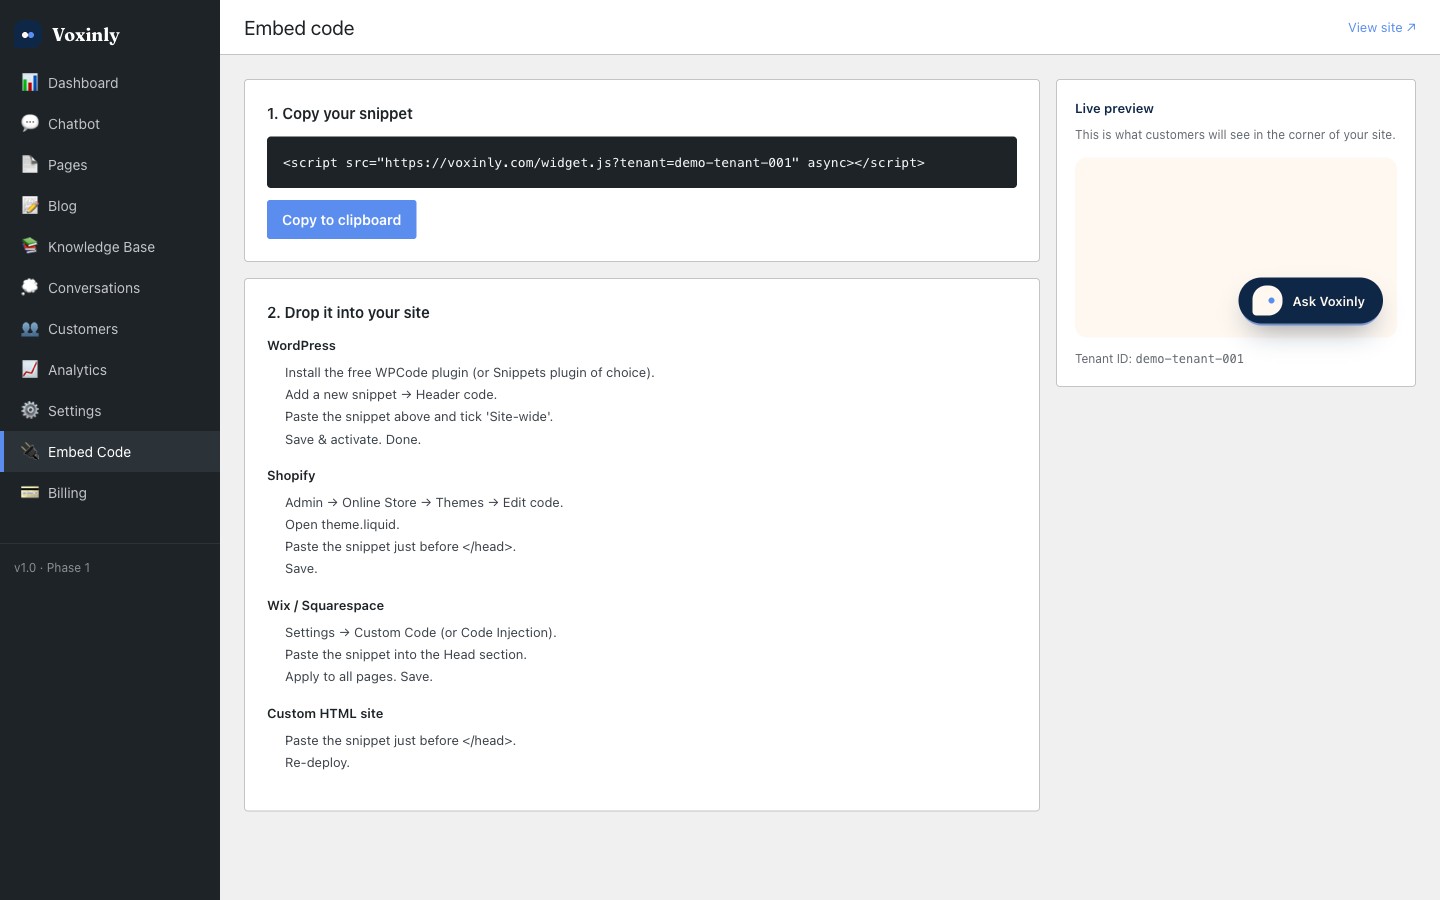Screen dimensions: 1440x900
Task: Click the Analytics chart icon
Action: coord(30,369)
